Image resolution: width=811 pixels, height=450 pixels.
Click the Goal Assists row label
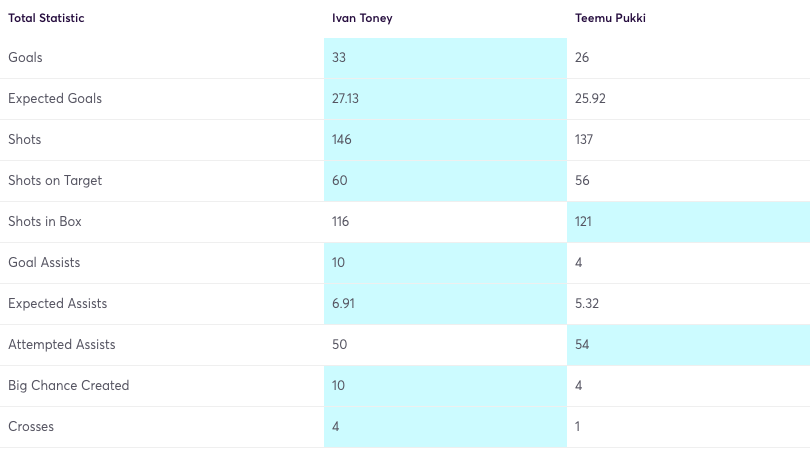tap(44, 263)
